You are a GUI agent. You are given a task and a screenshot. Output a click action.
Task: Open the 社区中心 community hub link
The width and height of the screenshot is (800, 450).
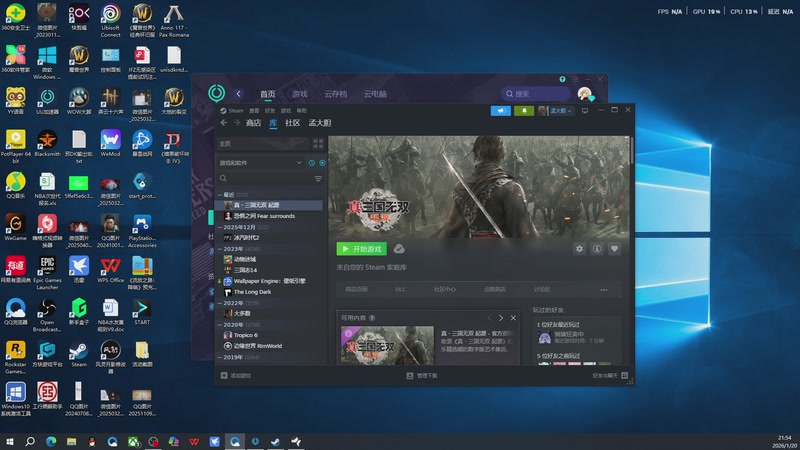point(444,289)
